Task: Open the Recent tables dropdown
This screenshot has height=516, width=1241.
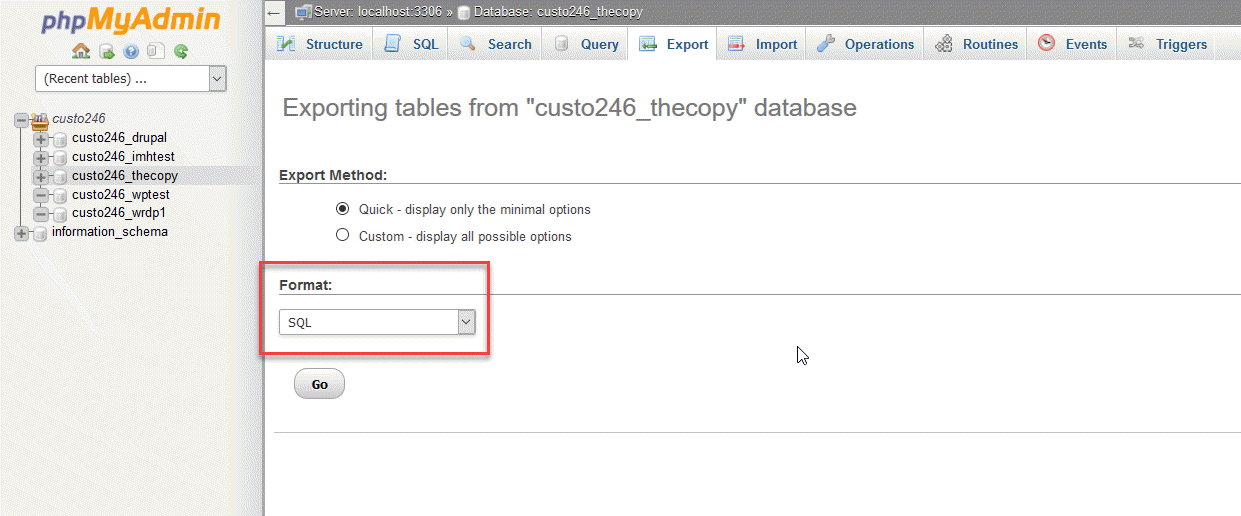Action: coord(130,78)
